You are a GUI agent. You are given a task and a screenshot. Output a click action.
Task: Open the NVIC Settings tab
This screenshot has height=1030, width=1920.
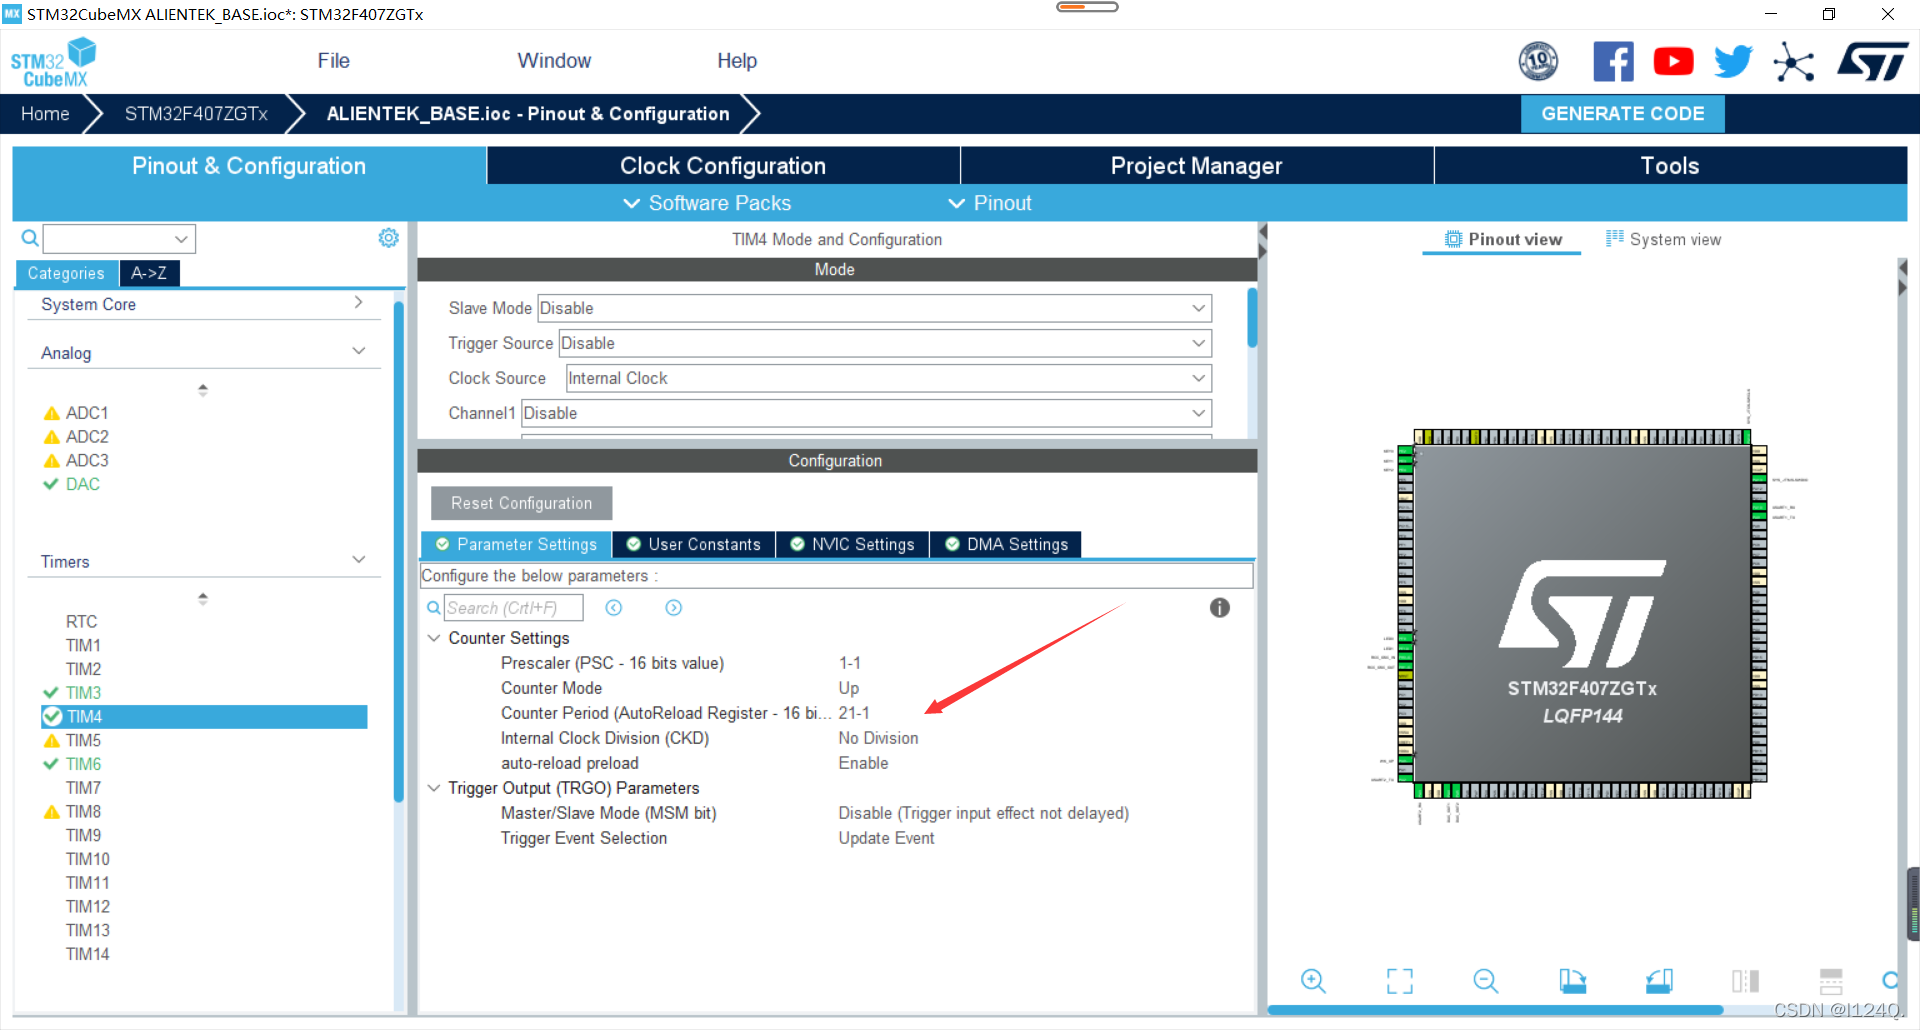tap(853, 544)
